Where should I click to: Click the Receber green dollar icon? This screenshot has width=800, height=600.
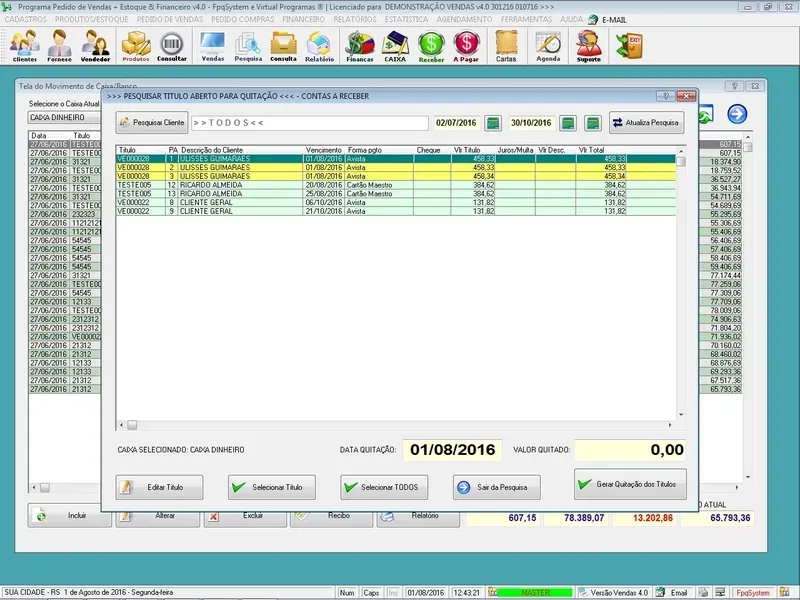(431, 45)
